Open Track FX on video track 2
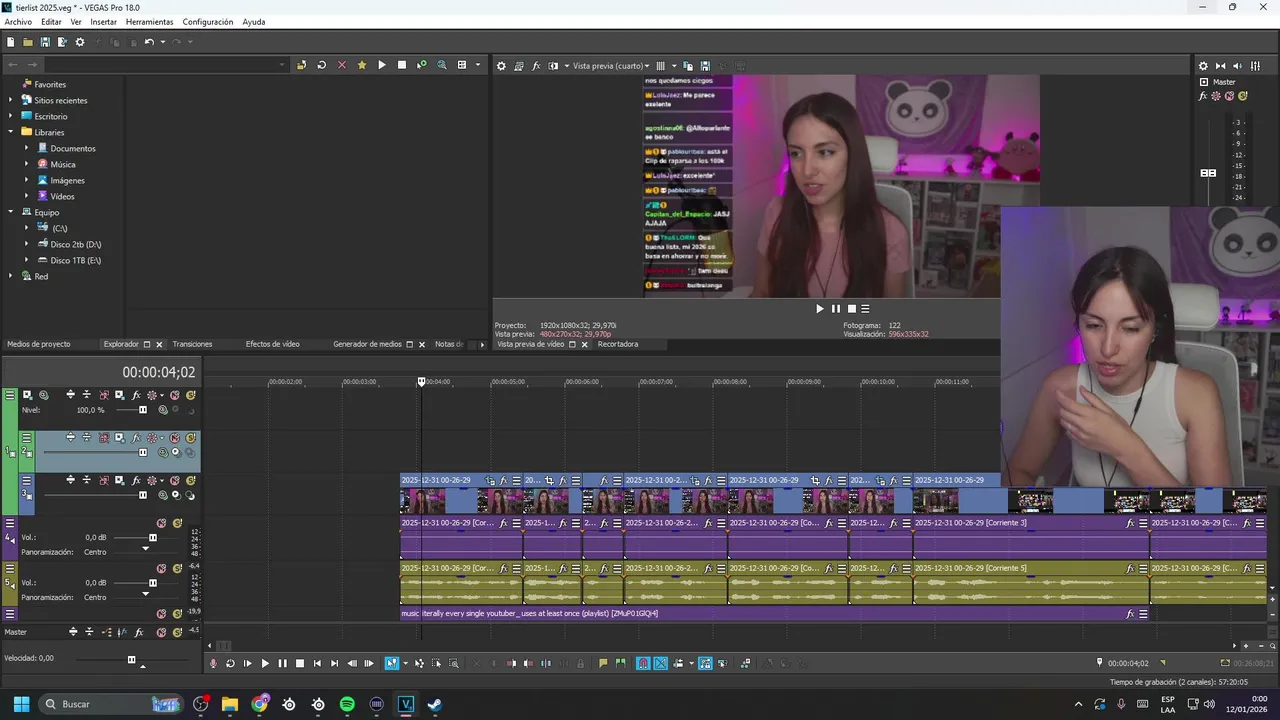 click(x=135, y=438)
